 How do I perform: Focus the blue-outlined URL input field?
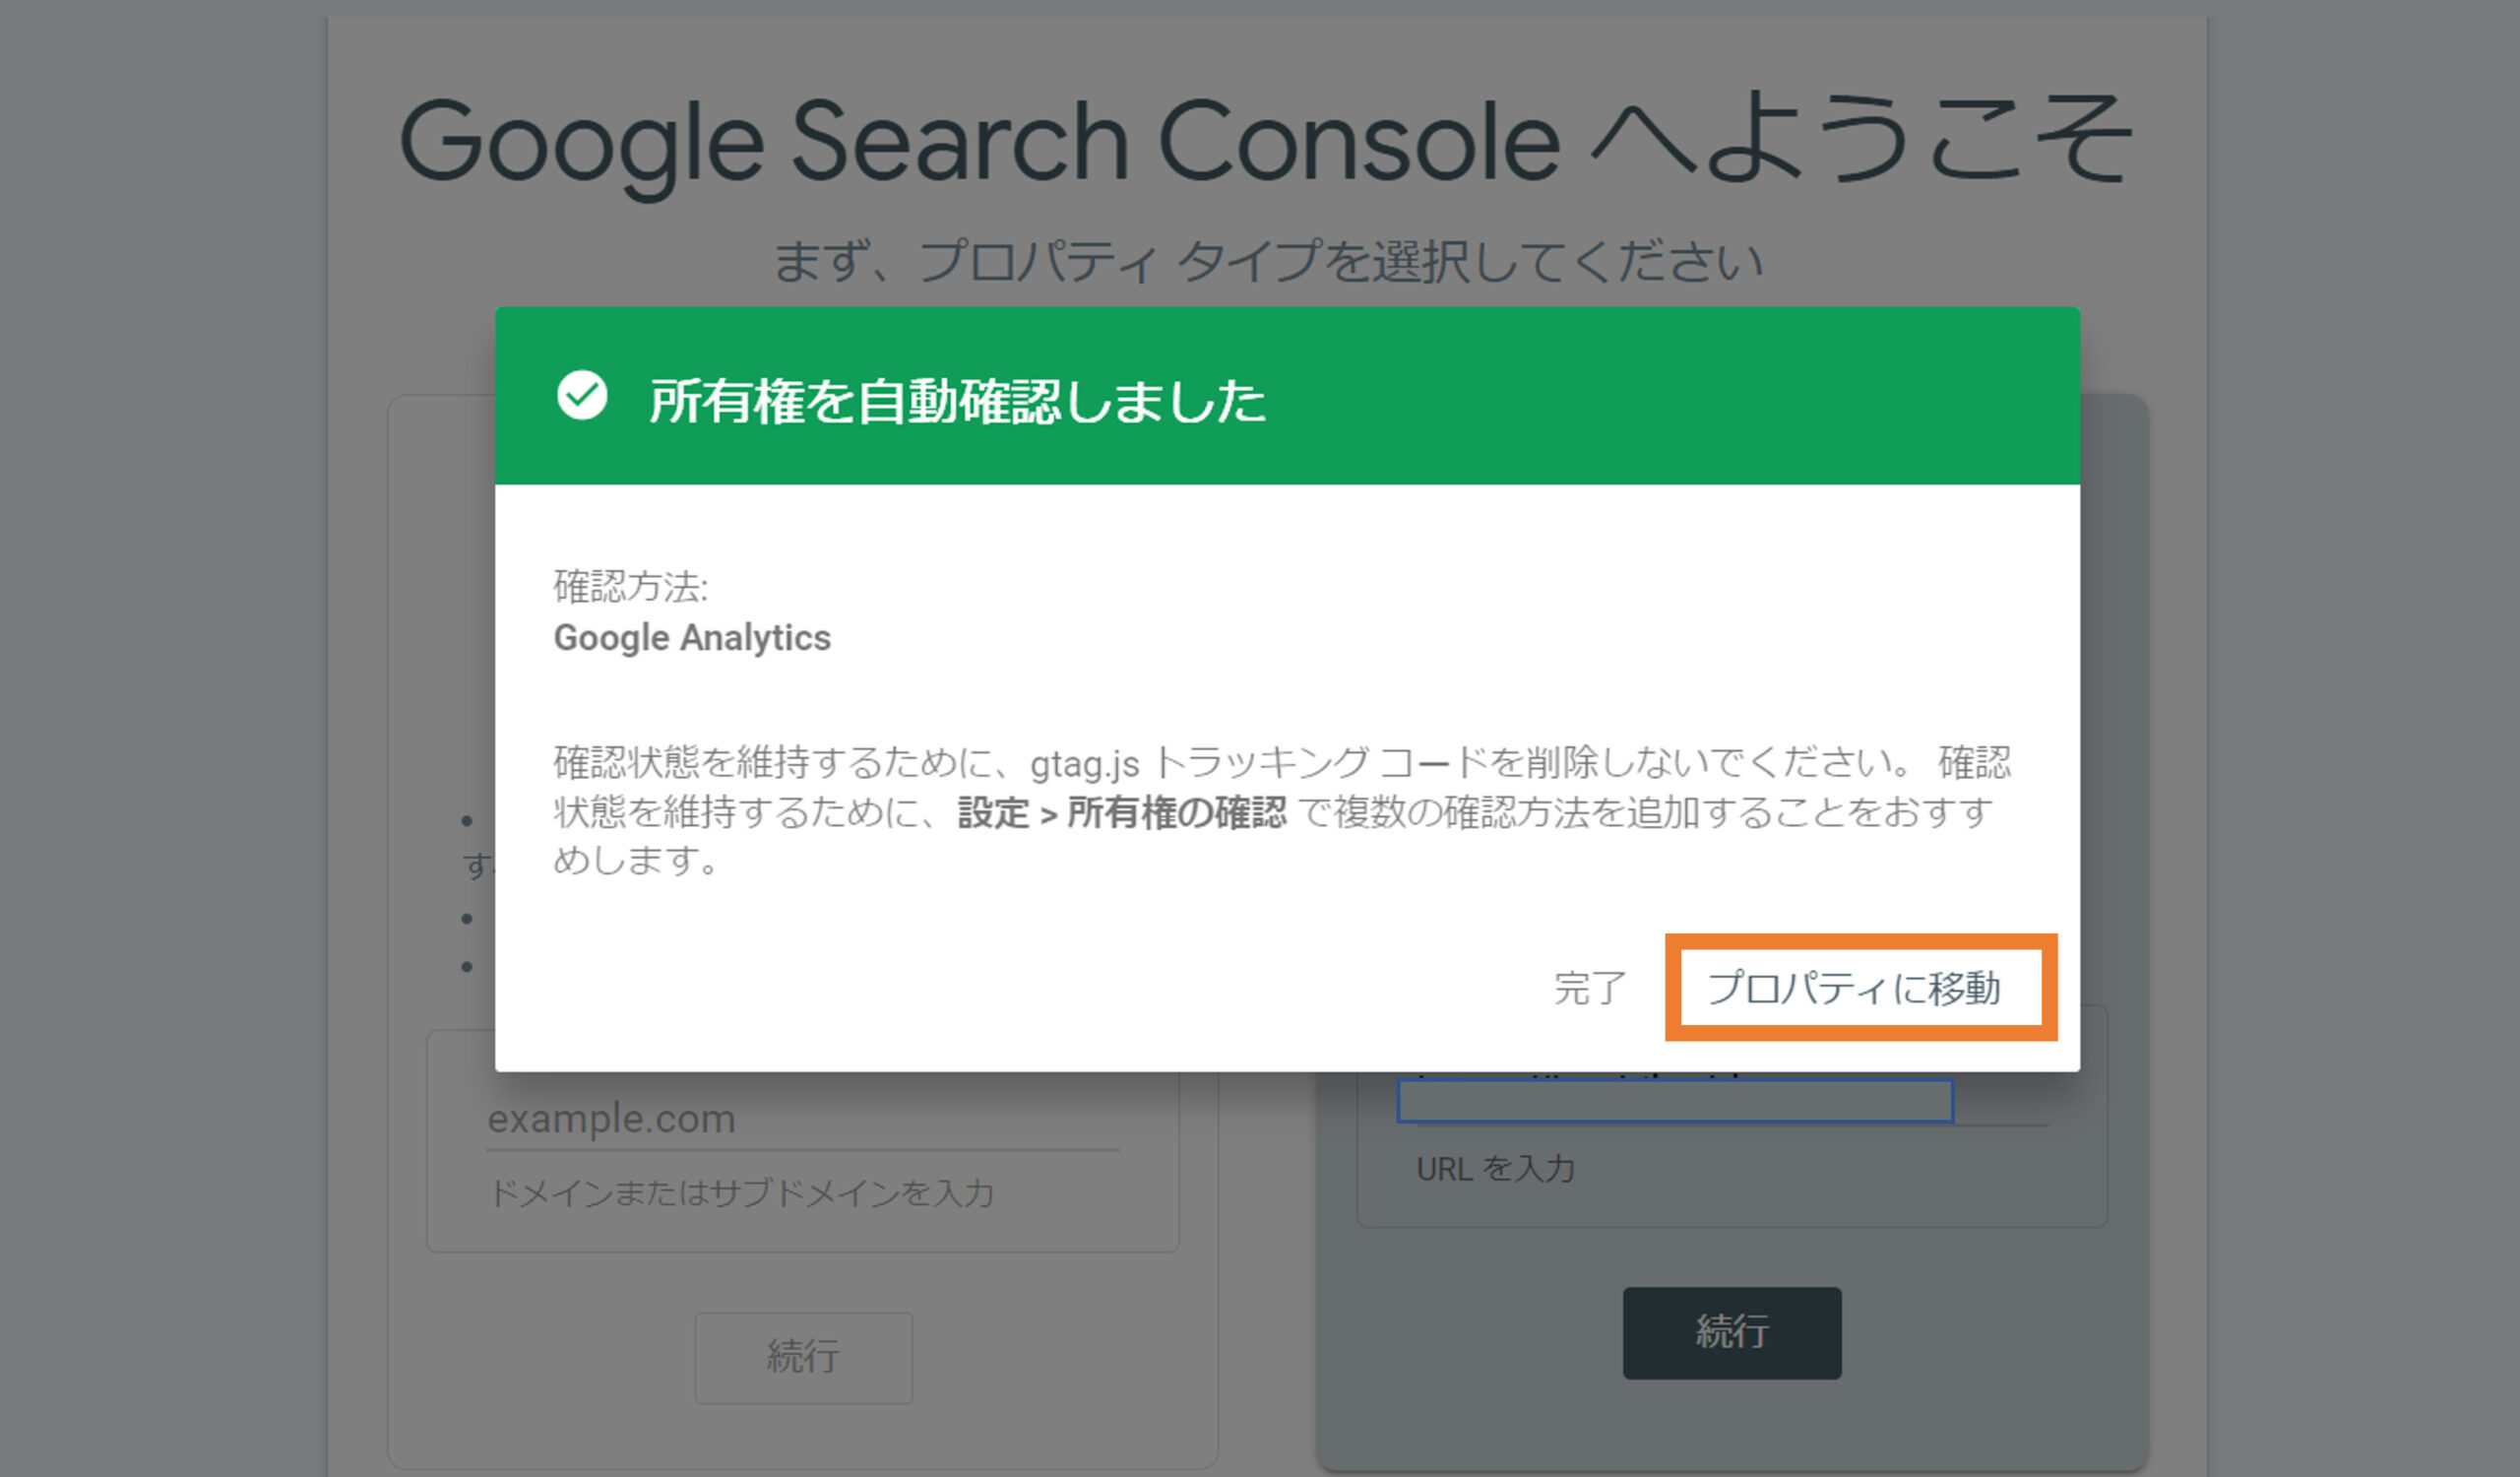(1674, 1101)
